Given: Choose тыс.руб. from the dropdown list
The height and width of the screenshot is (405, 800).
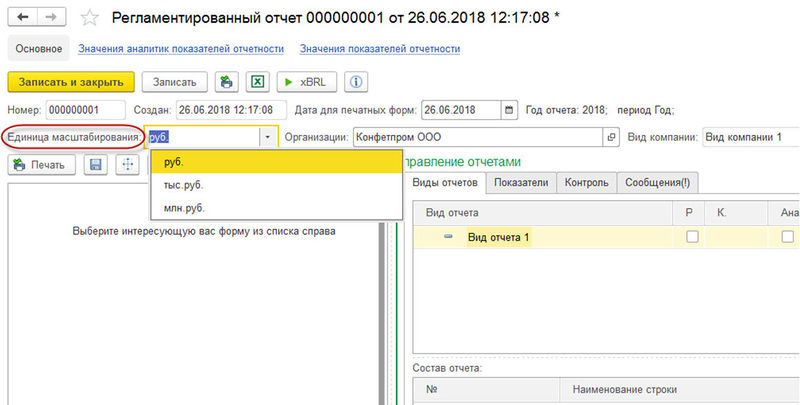Looking at the screenshot, I should tap(277, 185).
